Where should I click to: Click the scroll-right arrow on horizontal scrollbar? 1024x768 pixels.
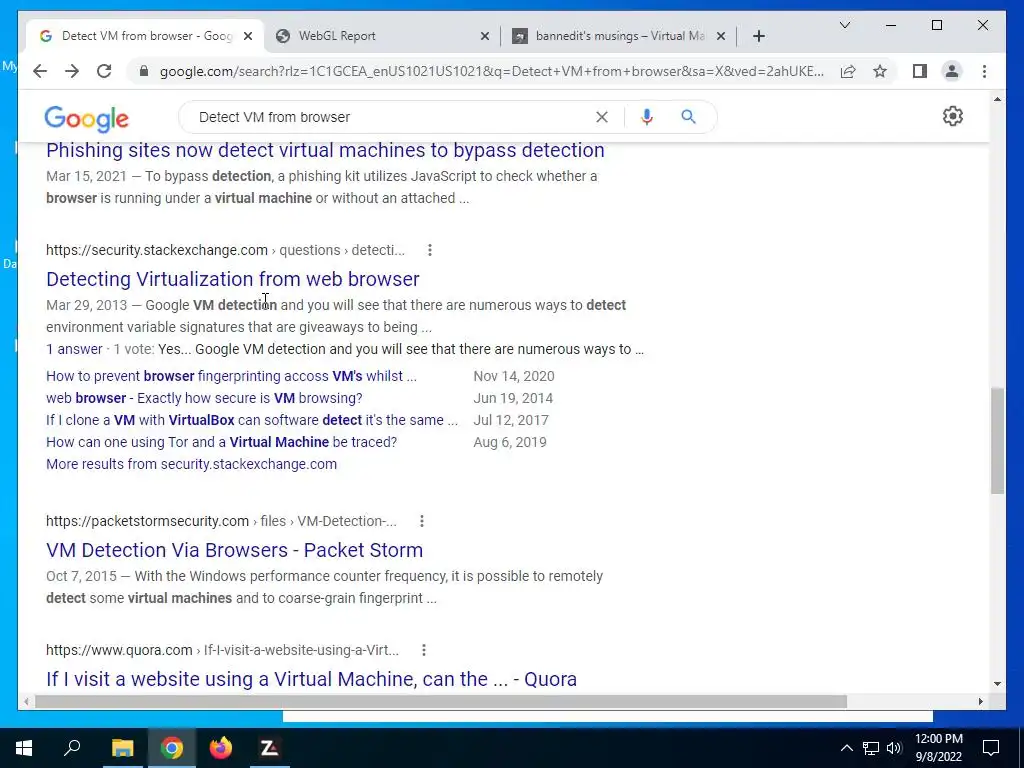pos(980,701)
